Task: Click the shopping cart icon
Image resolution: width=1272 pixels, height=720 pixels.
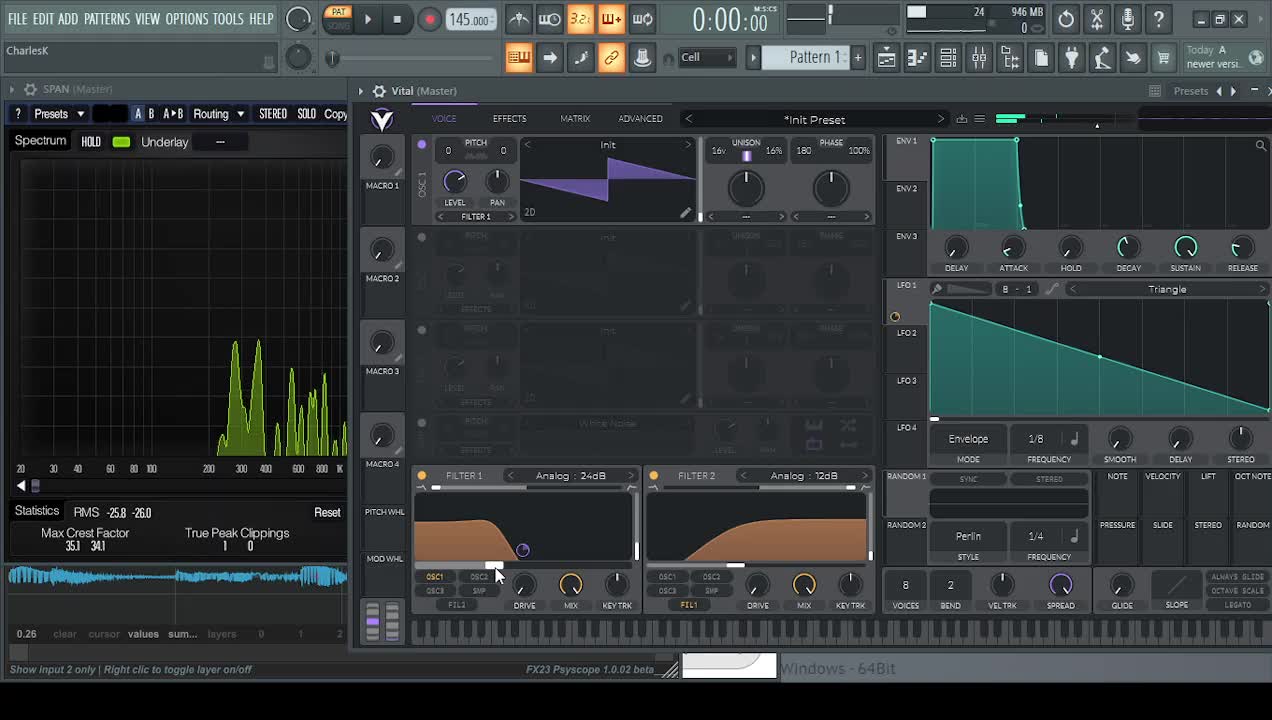Action: (1163, 58)
